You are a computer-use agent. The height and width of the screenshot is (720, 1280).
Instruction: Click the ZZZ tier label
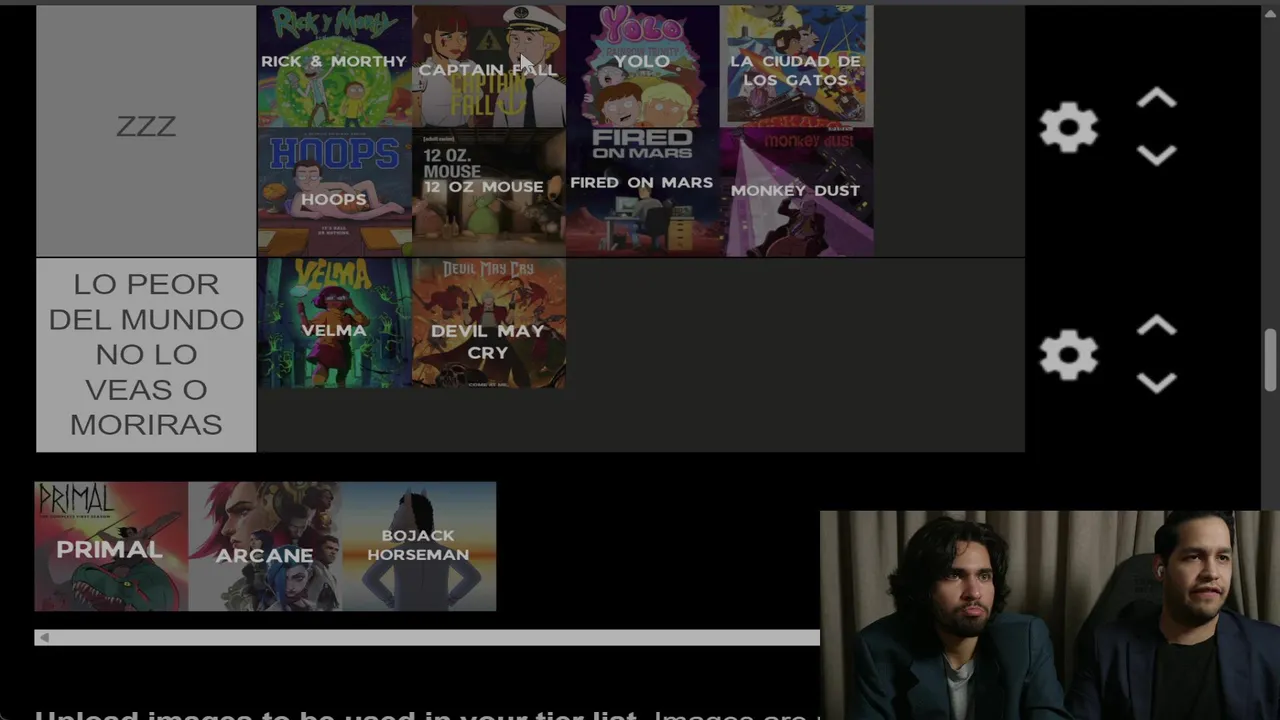tap(146, 130)
